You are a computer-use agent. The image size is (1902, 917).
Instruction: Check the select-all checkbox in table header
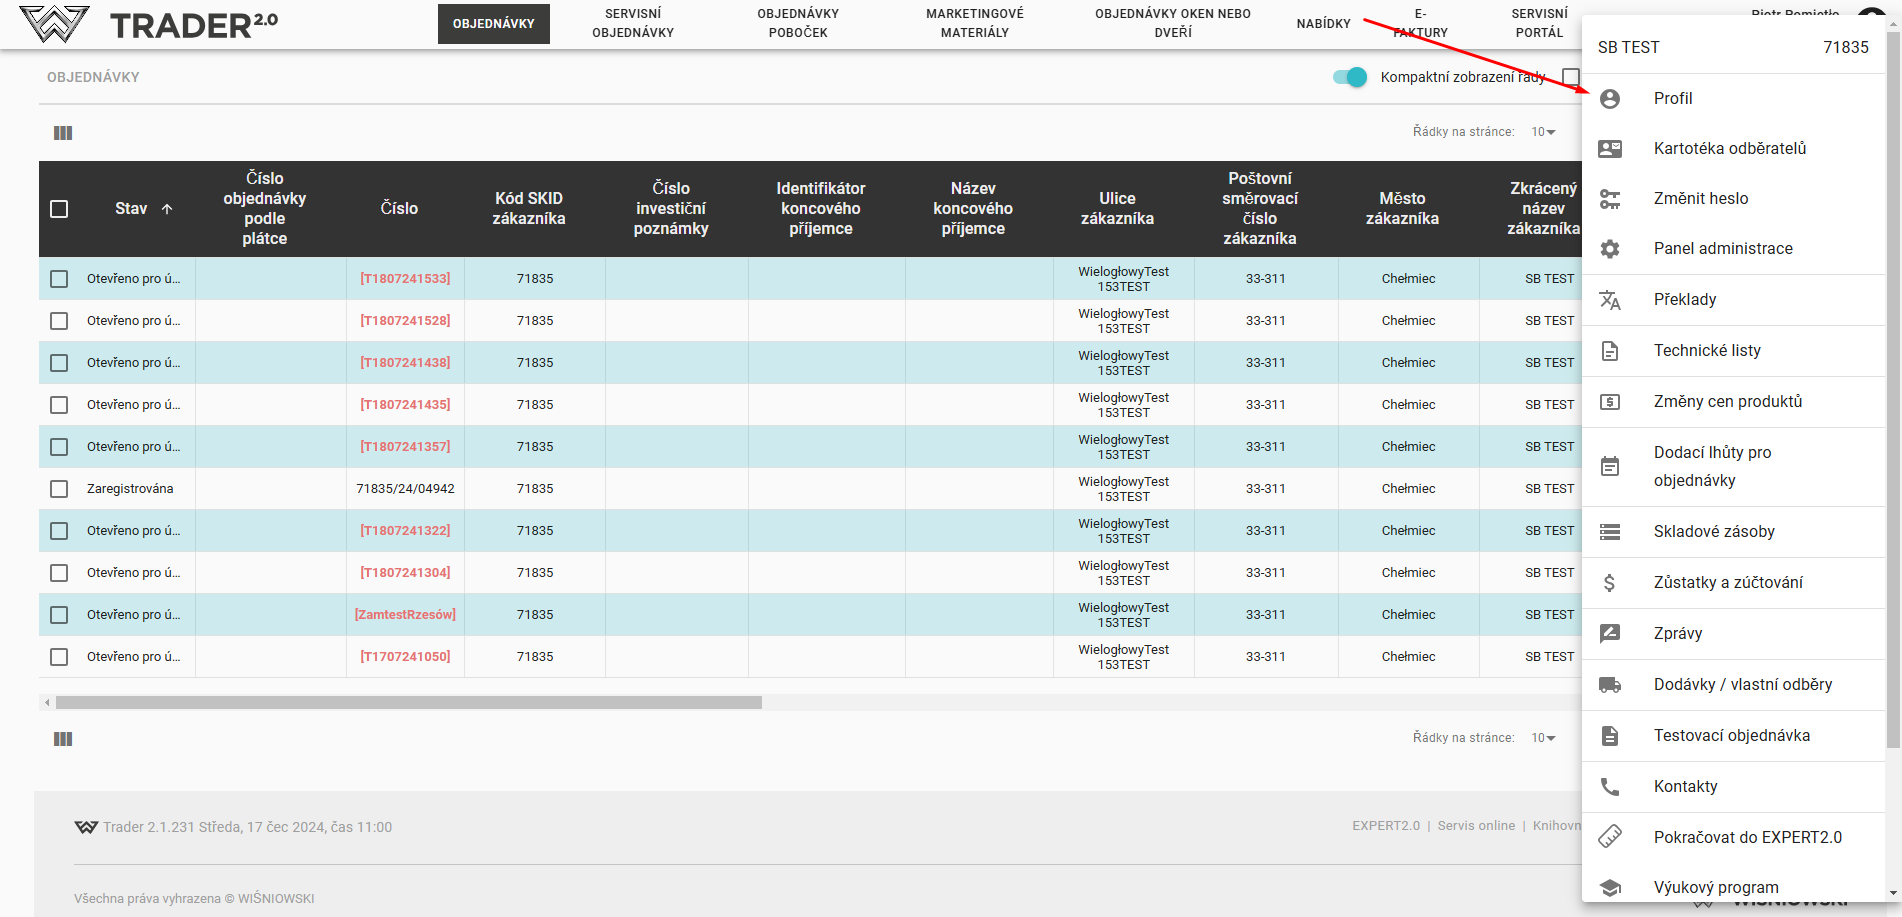point(59,209)
